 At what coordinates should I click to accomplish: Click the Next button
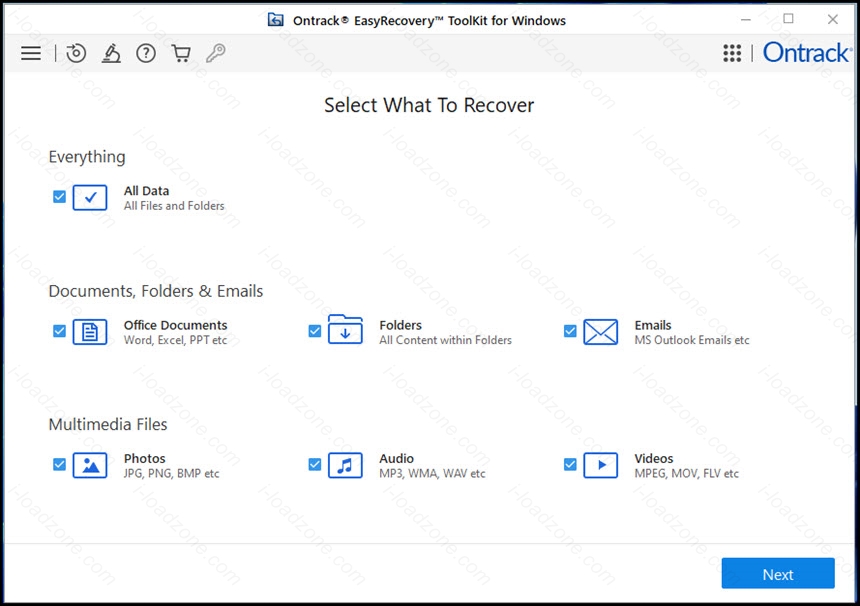778,574
